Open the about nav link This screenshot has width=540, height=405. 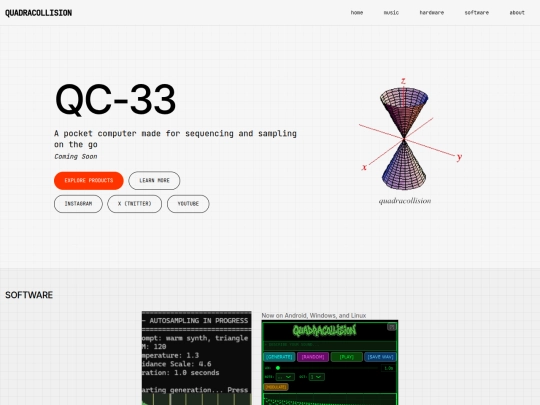coord(517,13)
